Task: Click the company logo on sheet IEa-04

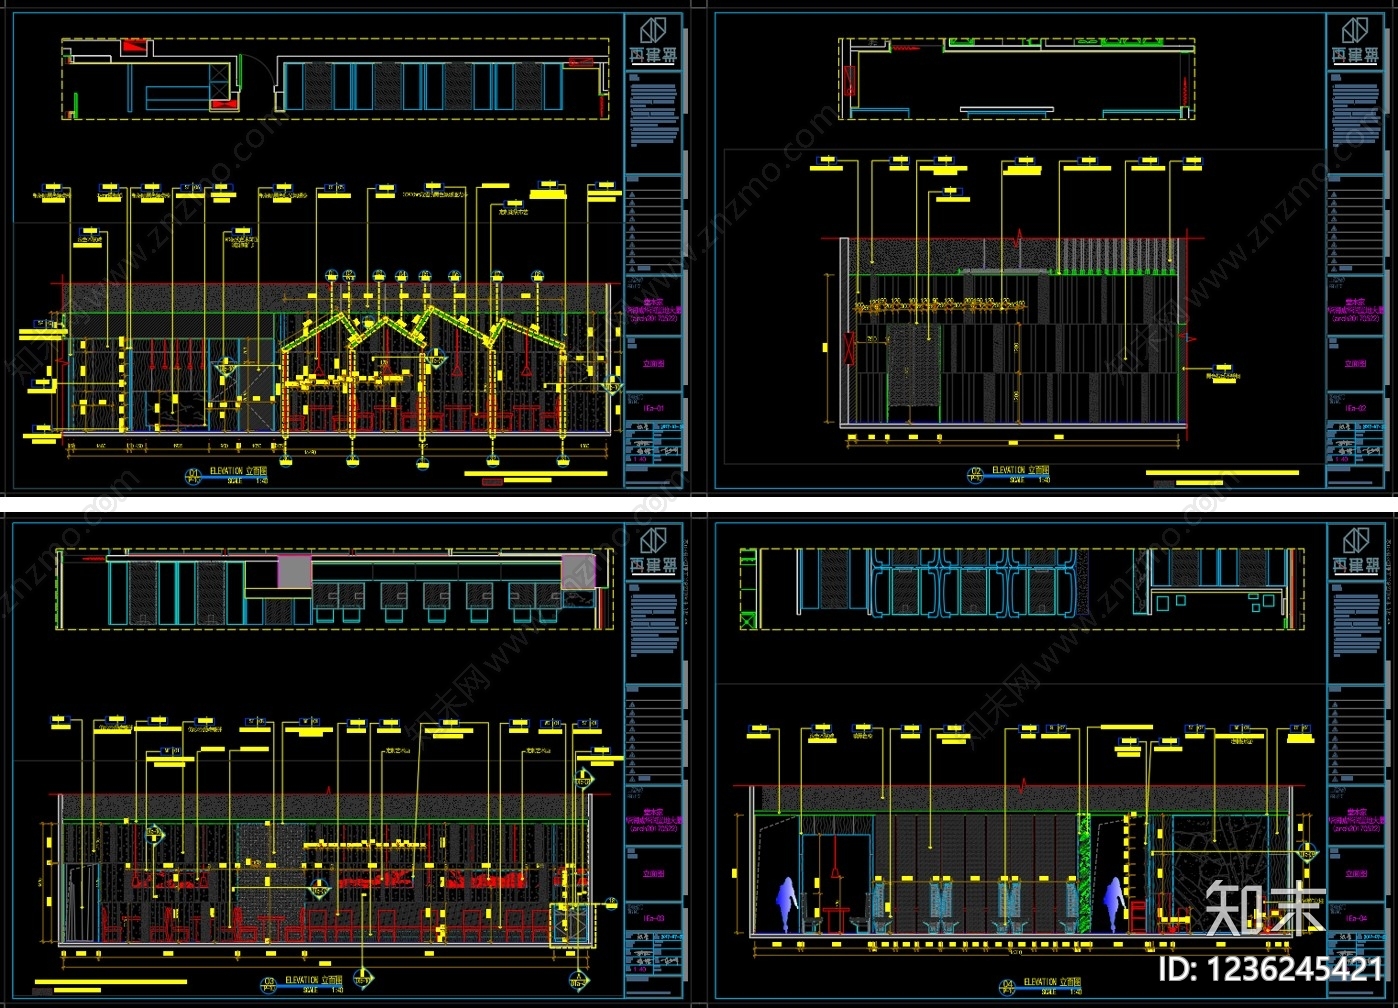Action: (1356, 550)
